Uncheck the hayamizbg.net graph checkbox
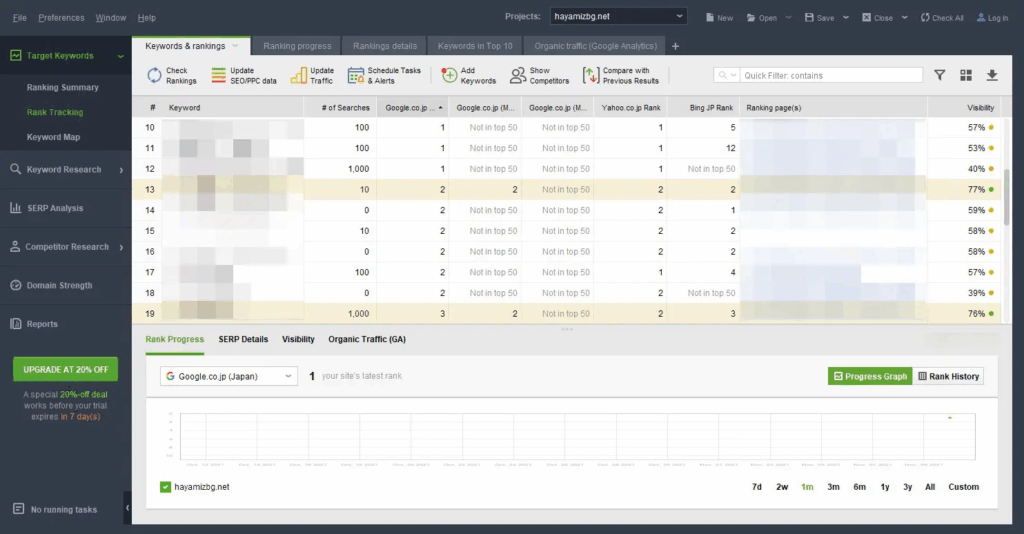1024x534 pixels. [165, 487]
